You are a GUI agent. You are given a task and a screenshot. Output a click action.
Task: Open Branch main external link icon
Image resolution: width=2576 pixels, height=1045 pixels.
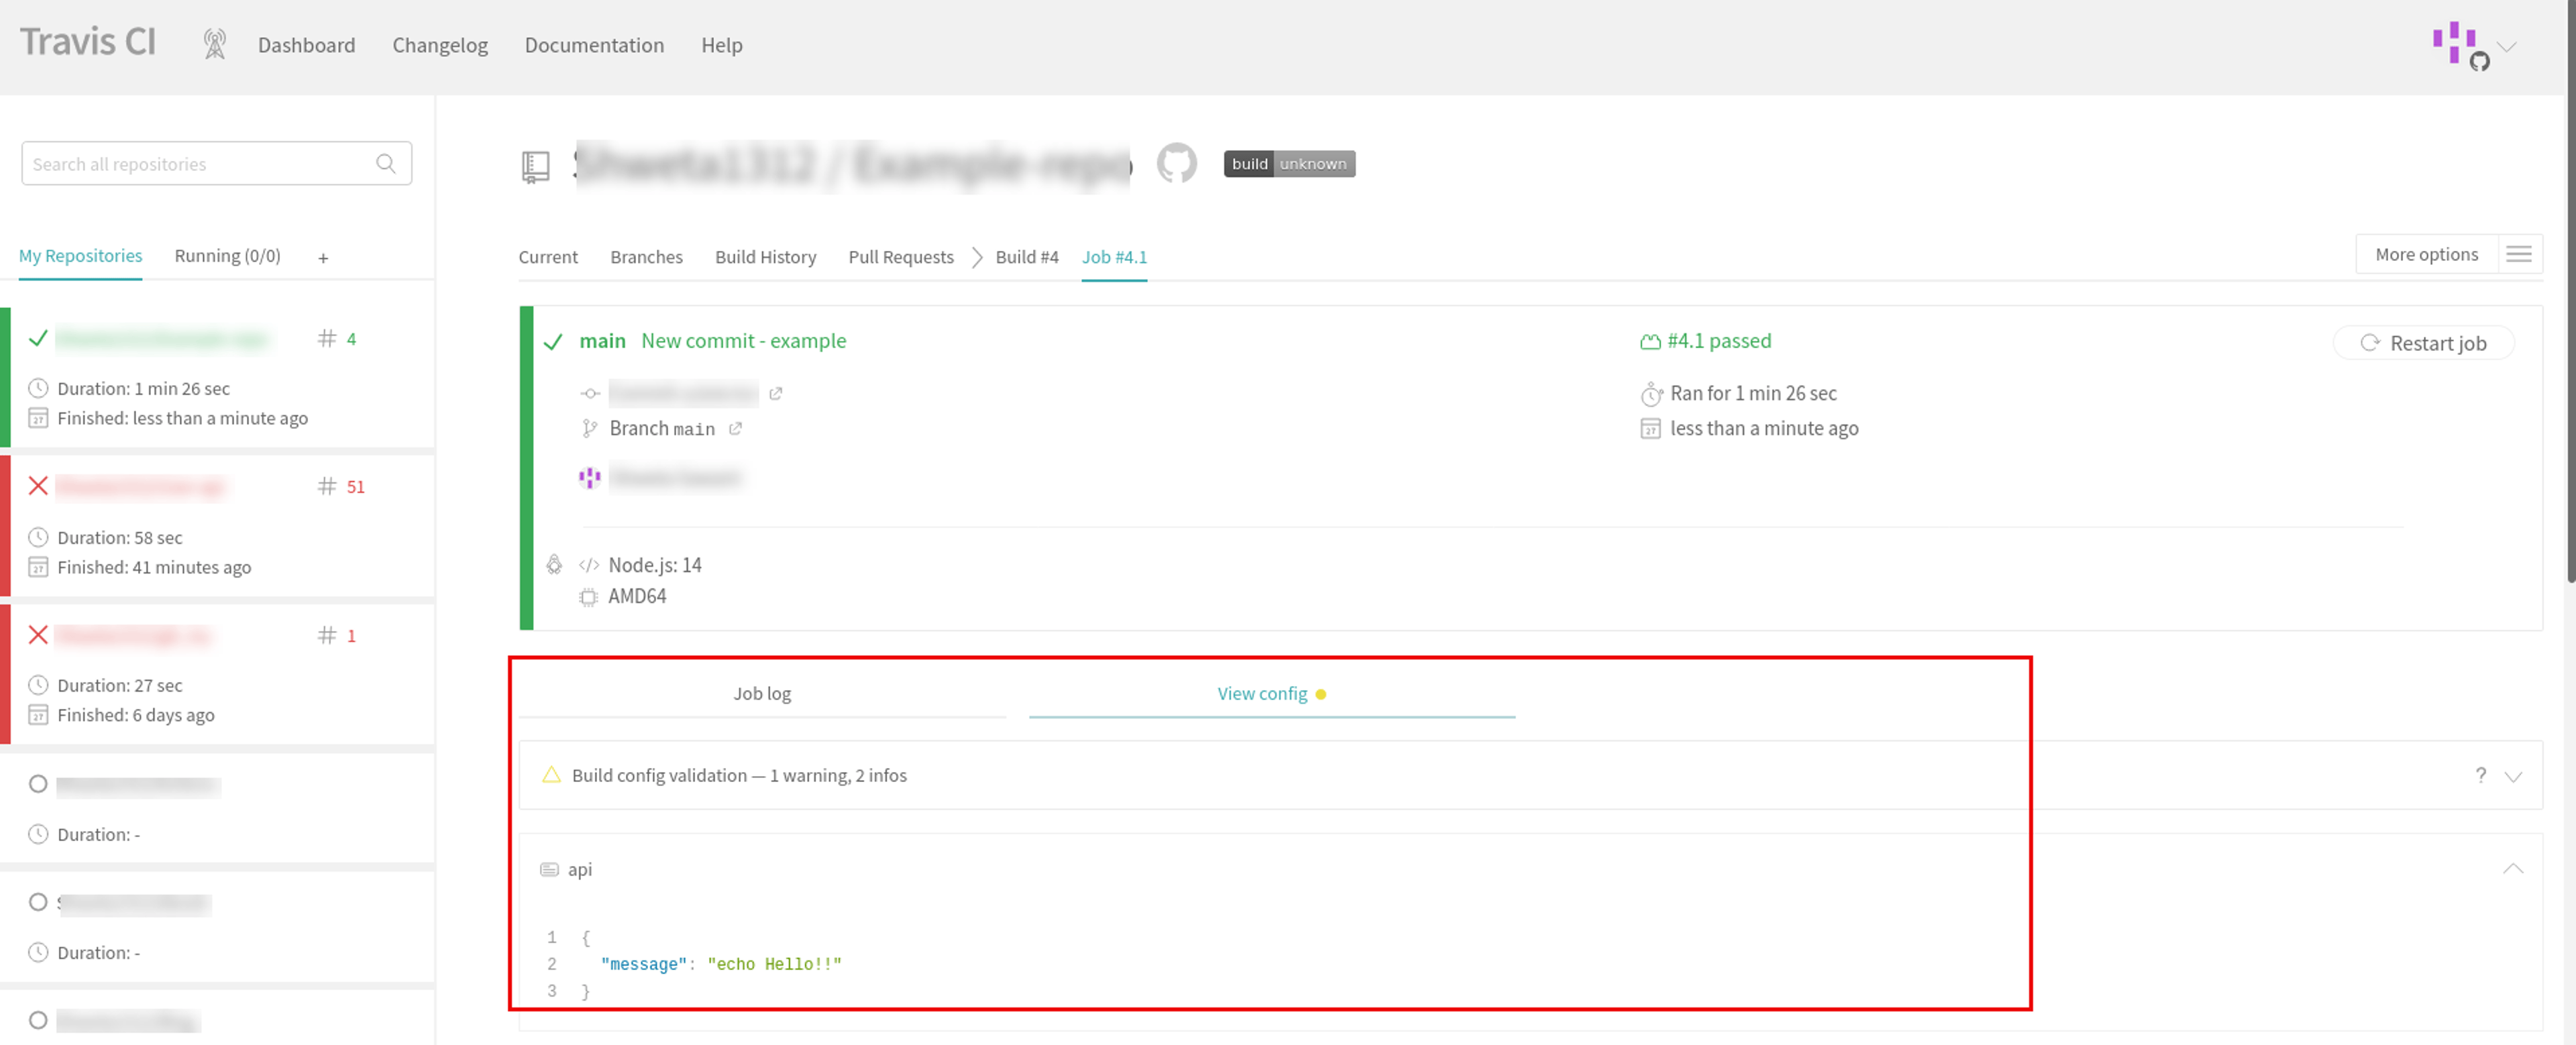[736, 429]
